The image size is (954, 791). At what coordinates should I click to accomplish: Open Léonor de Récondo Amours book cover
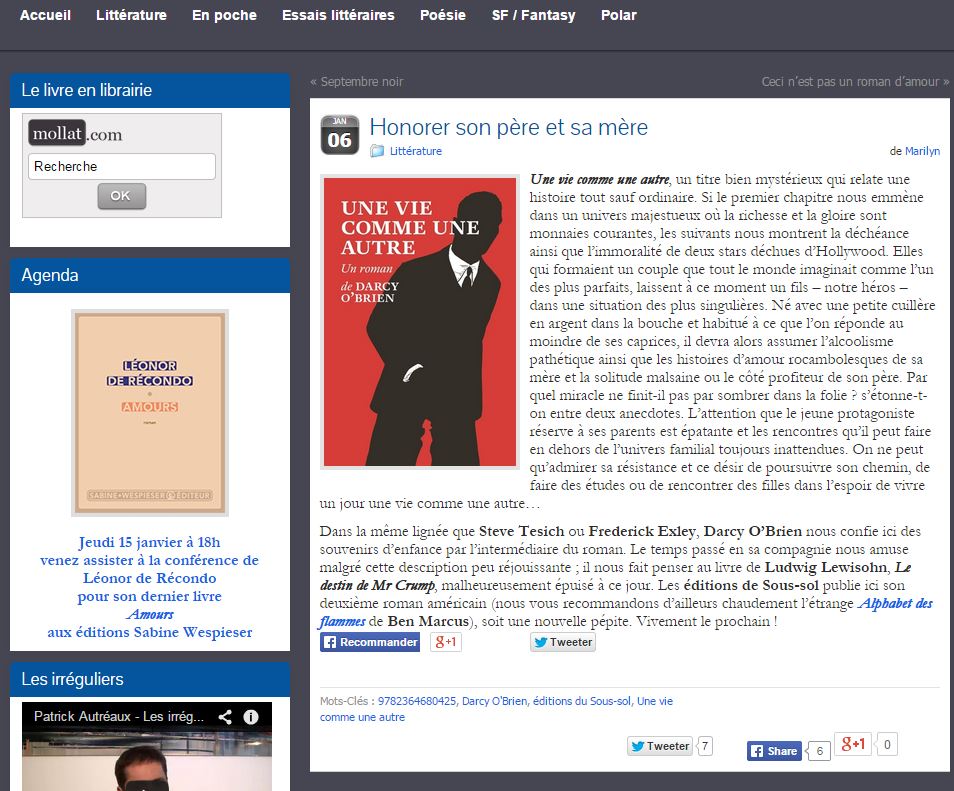click(x=150, y=413)
